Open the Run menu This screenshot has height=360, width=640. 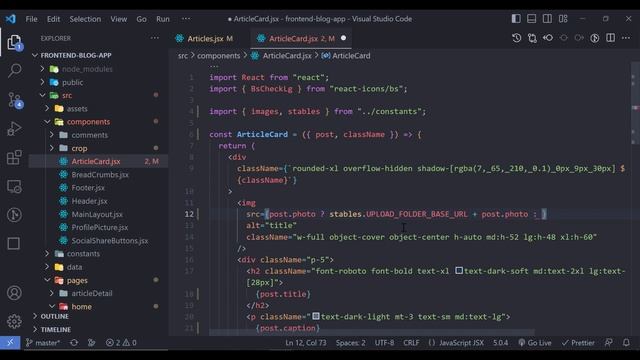(x=162, y=19)
